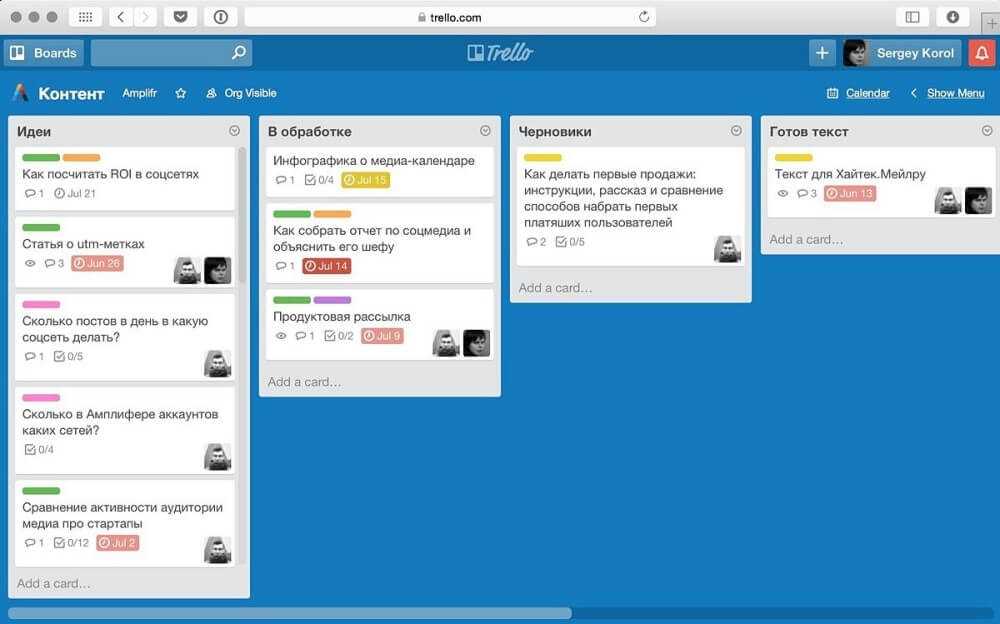Viewport: 1000px width, 624px height.
Task: Open card Как собрать отчет по соцмедиа
Action: point(380,242)
